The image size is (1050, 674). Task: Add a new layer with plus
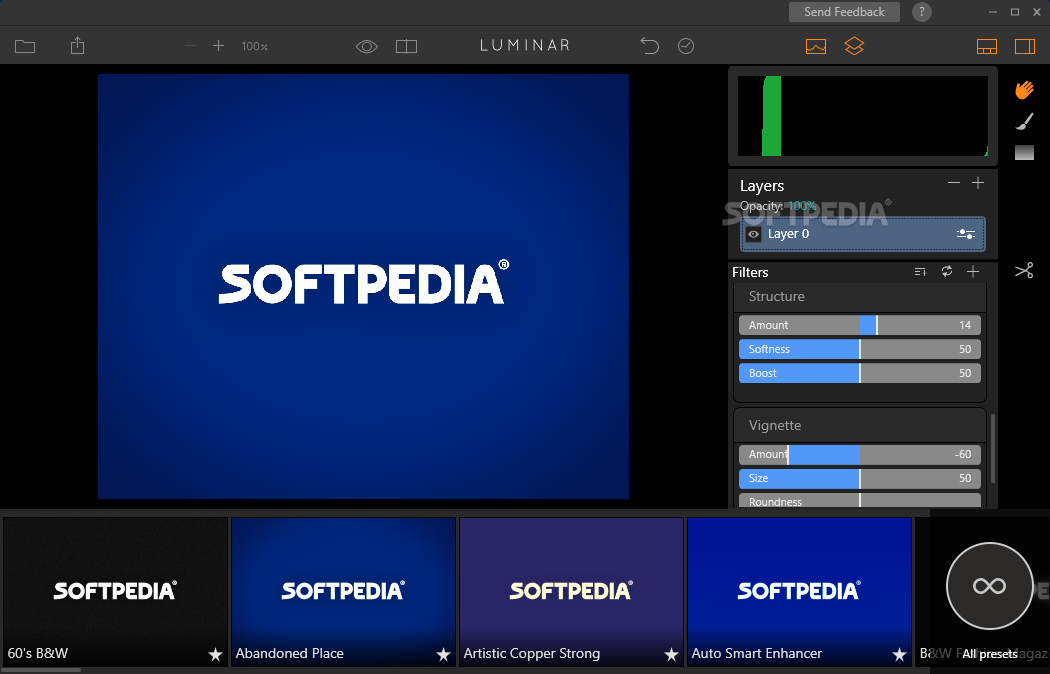[978, 183]
